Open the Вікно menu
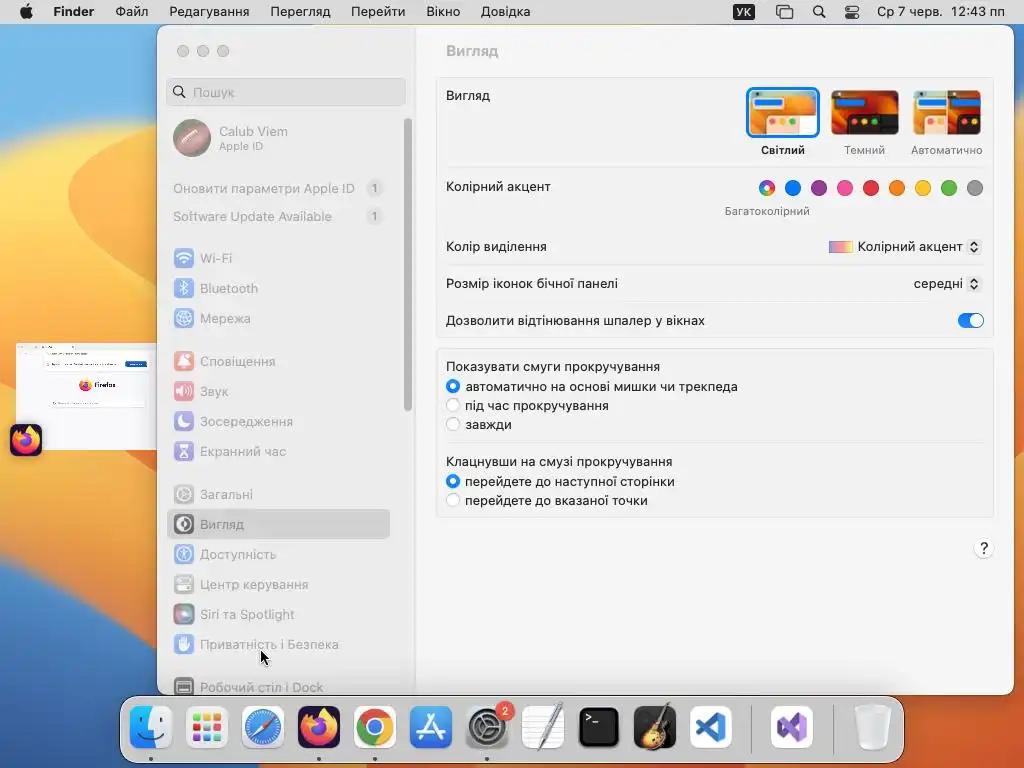The width and height of the screenshot is (1024, 768). (x=443, y=12)
